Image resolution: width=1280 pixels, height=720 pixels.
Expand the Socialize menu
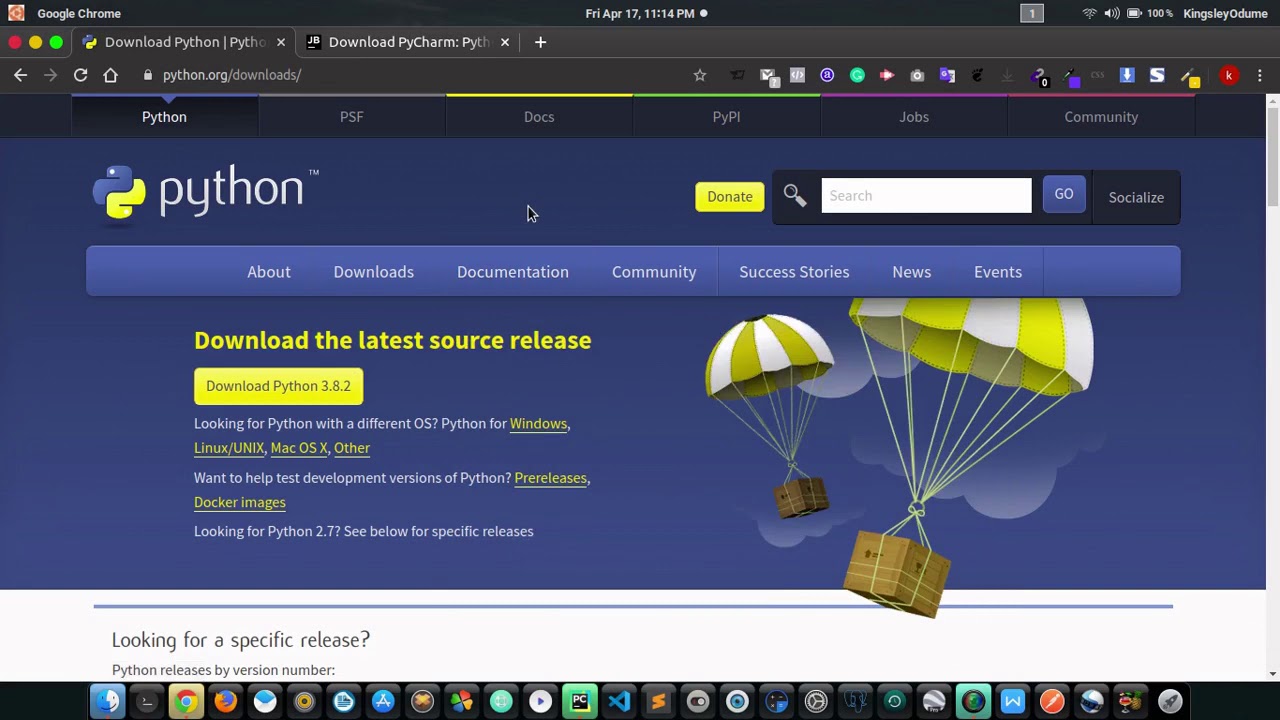[1136, 197]
